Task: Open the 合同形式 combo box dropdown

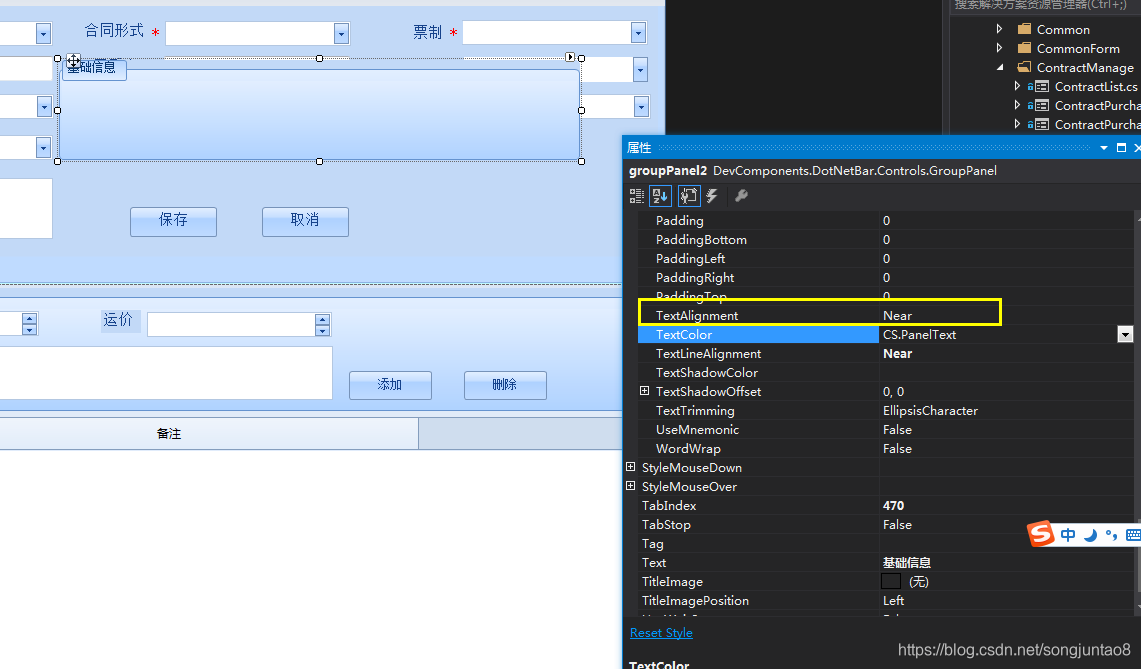Action: tap(341, 33)
